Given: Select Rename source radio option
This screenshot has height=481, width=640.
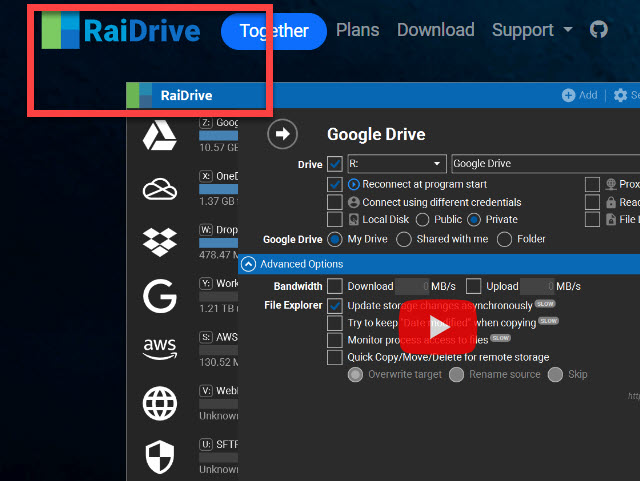Looking at the screenshot, I should pyautogui.click(x=456, y=374).
